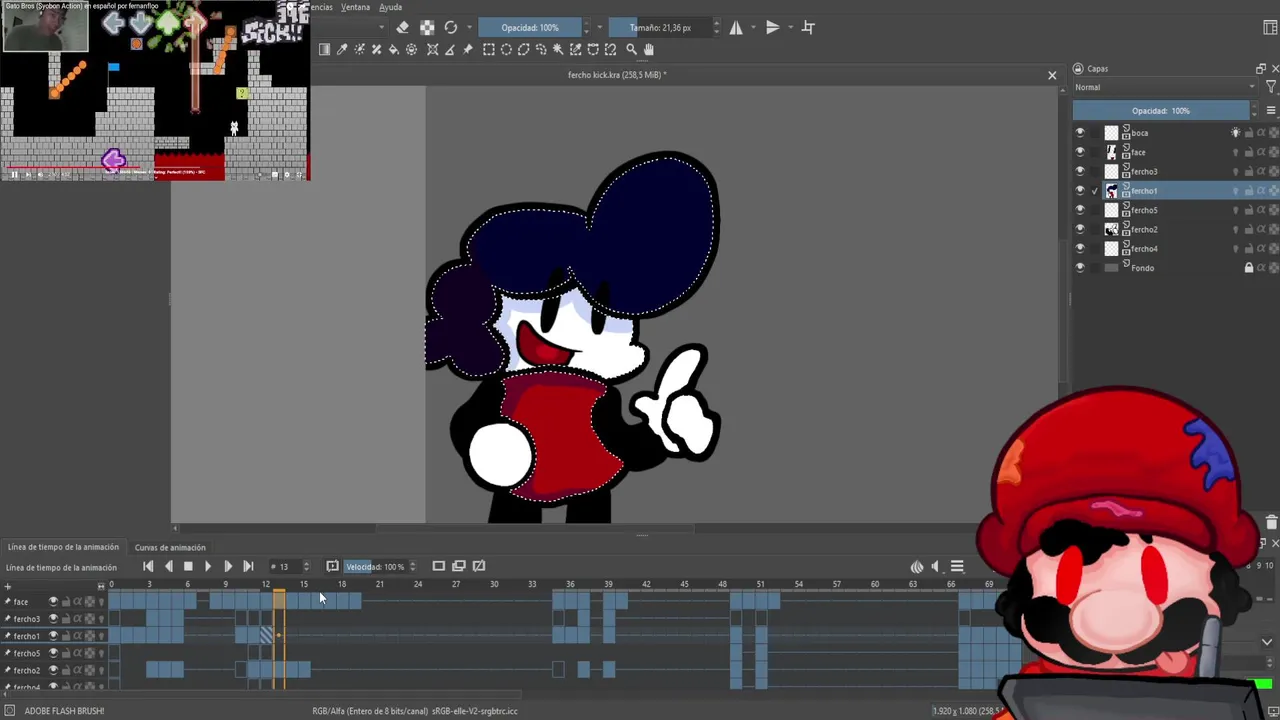This screenshot has height=720, width=1280.
Task: Stop the animation playback
Action: pyautogui.click(x=188, y=566)
